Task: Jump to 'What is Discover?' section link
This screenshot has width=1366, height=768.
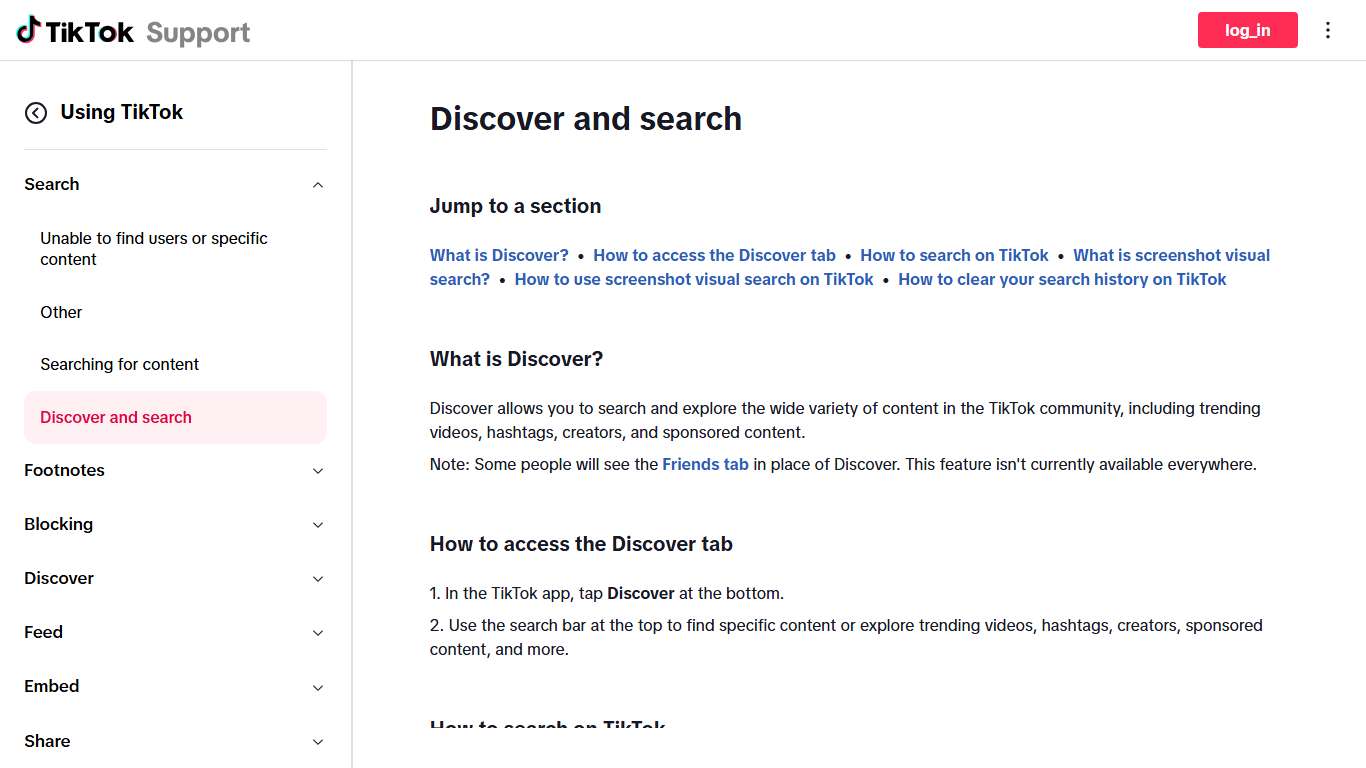Action: click(x=499, y=255)
